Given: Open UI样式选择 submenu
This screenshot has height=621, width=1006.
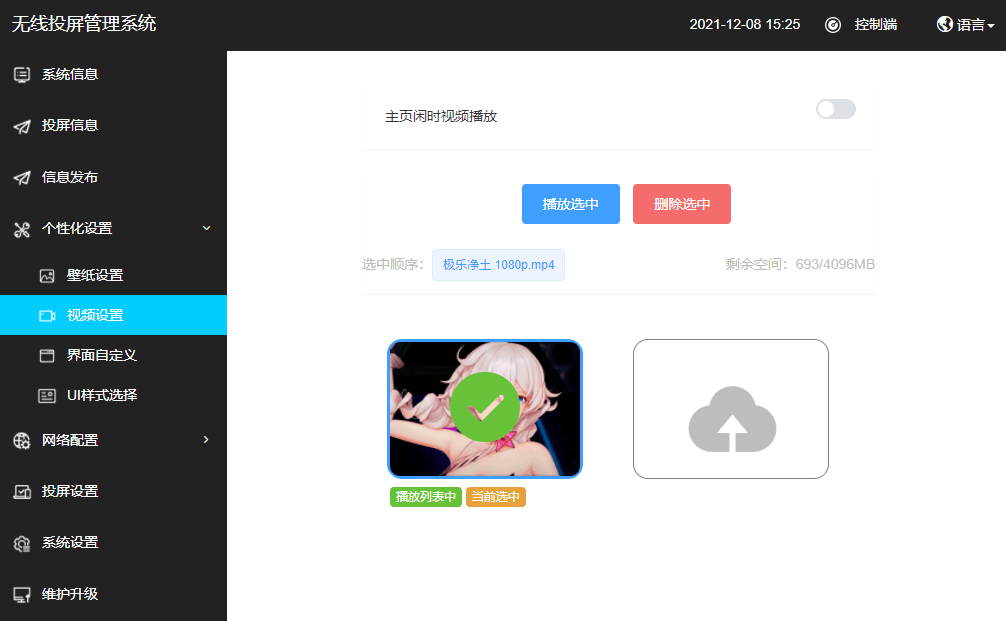Looking at the screenshot, I should pos(114,395).
